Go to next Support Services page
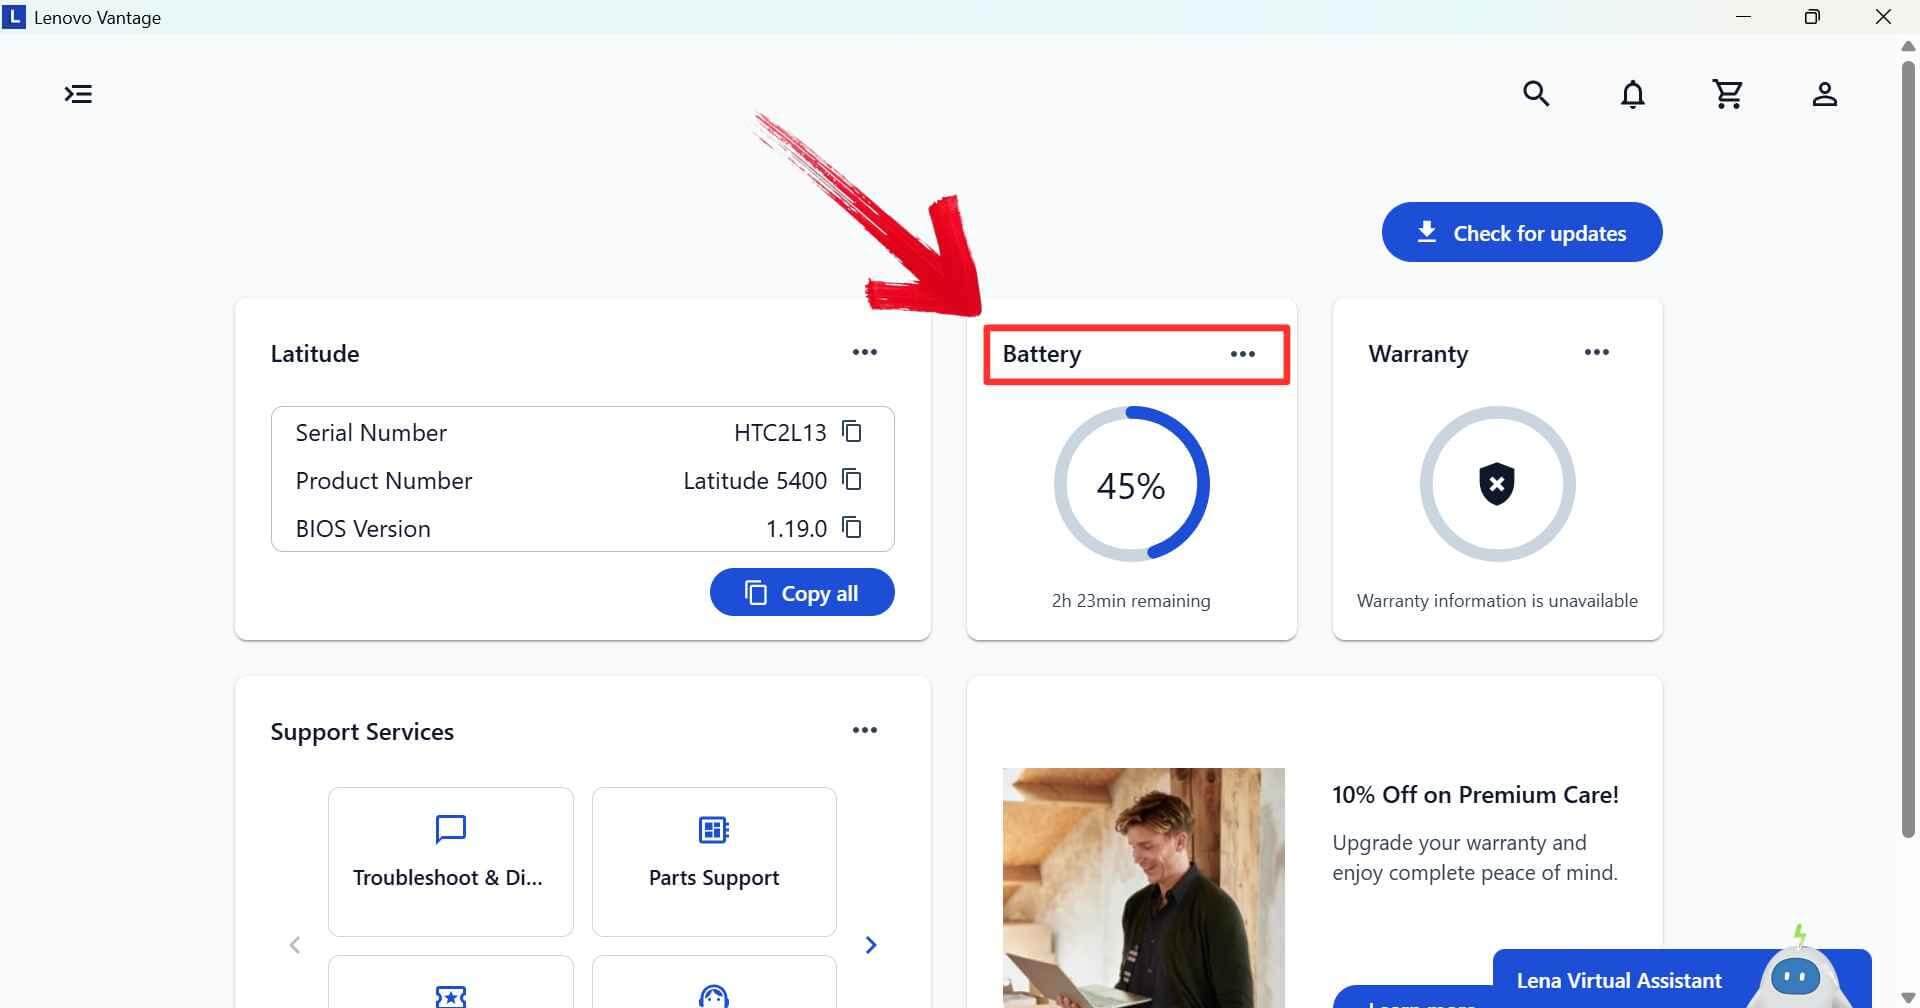 (x=870, y=945)
